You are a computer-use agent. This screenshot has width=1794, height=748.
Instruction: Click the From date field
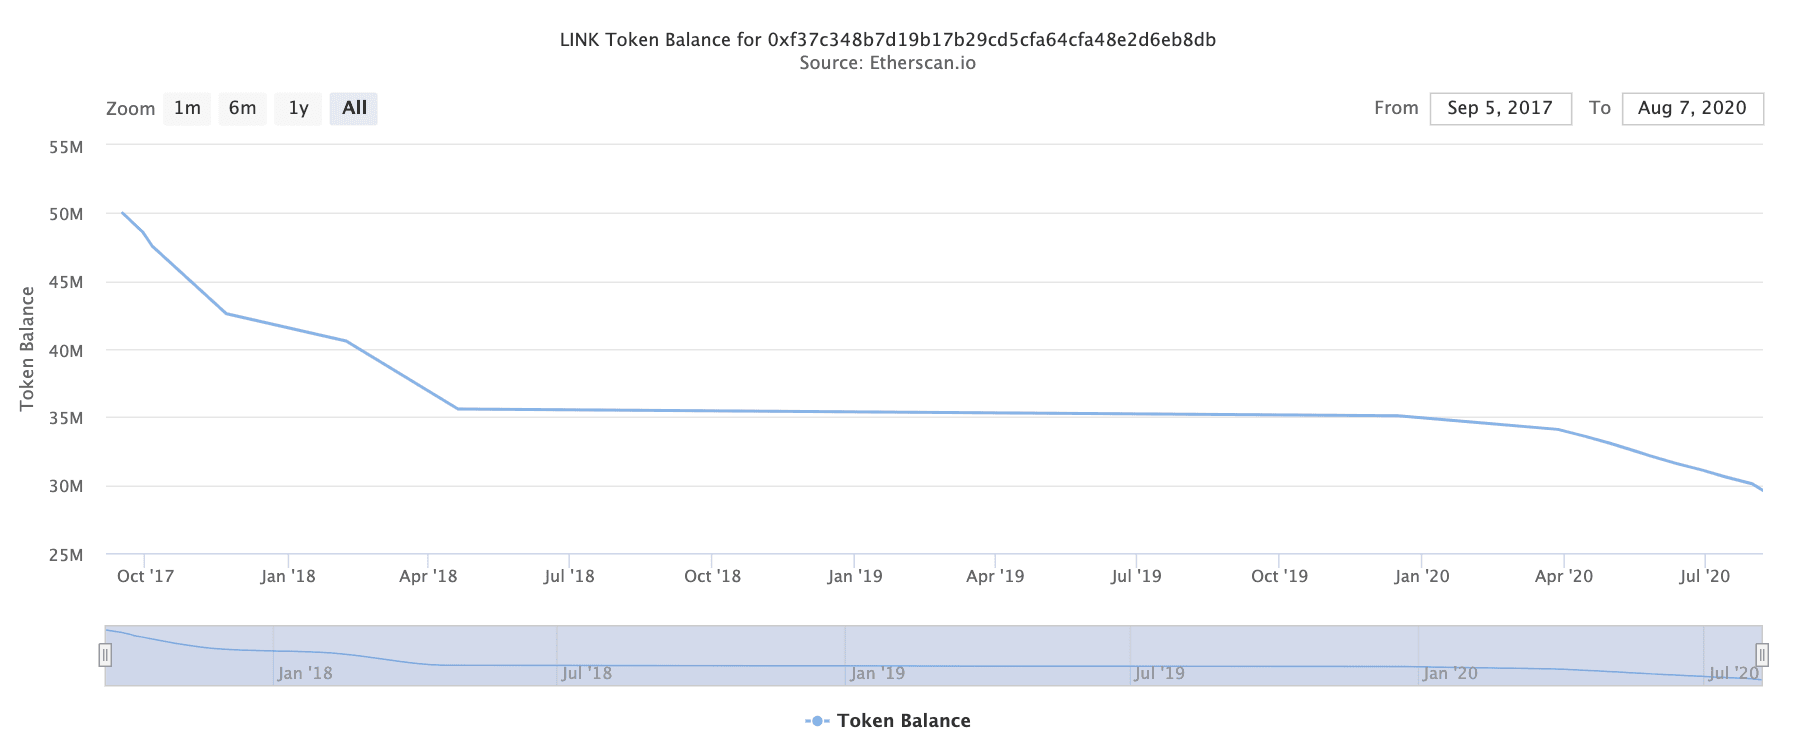[x=1500, y=108]
